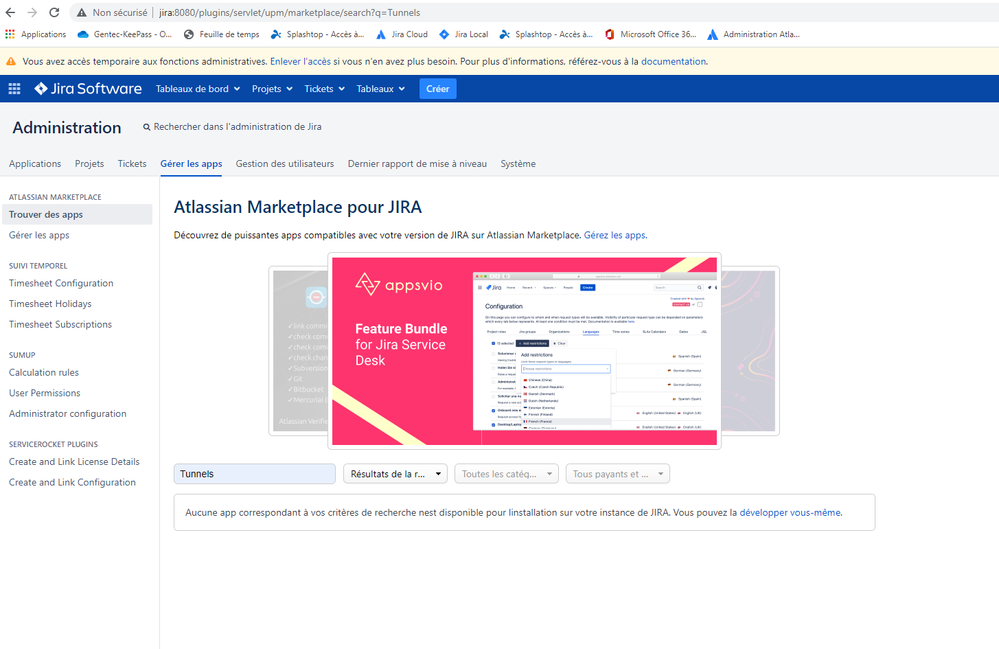
Task: Open first Splashtop - Accès bookmark
Action: pyautogui.click(x=317, y=34)
